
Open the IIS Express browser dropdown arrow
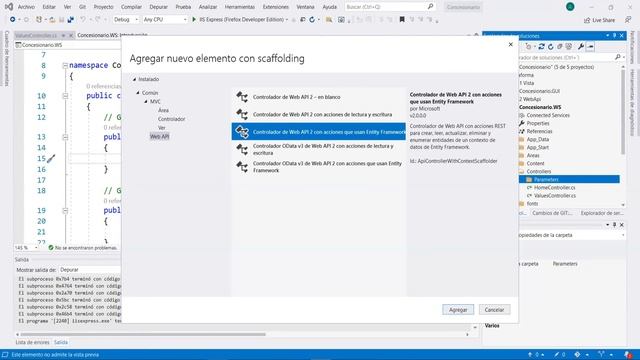tap(287, 20)
